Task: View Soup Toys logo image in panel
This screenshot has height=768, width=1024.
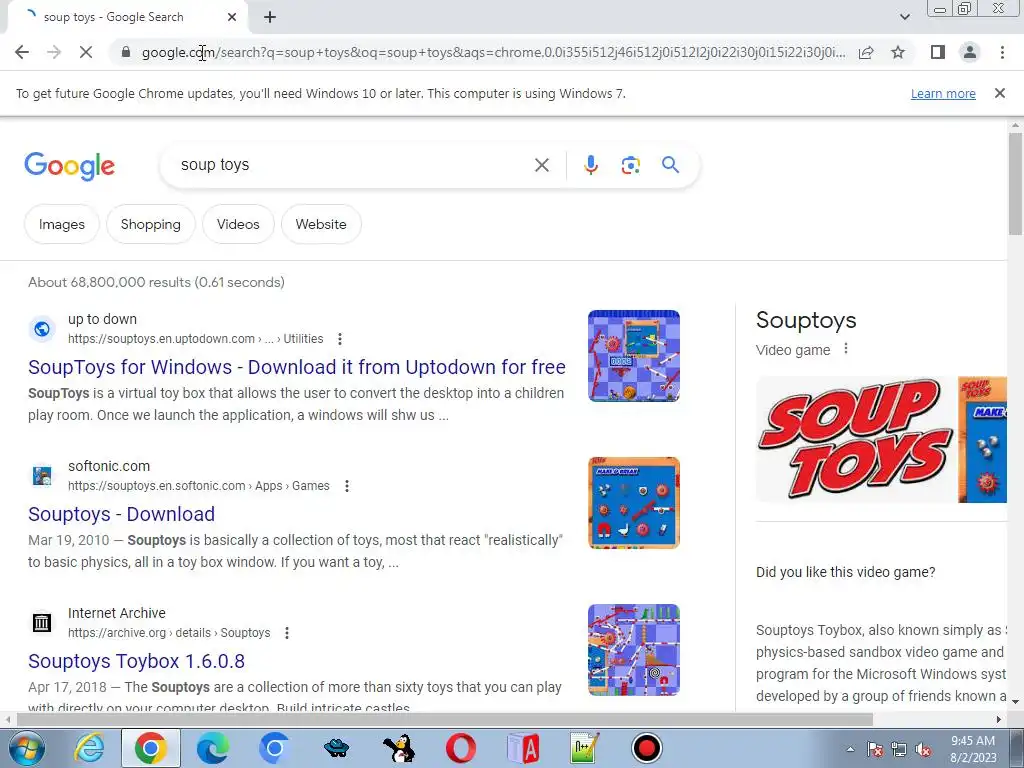Action: point(855,440)
